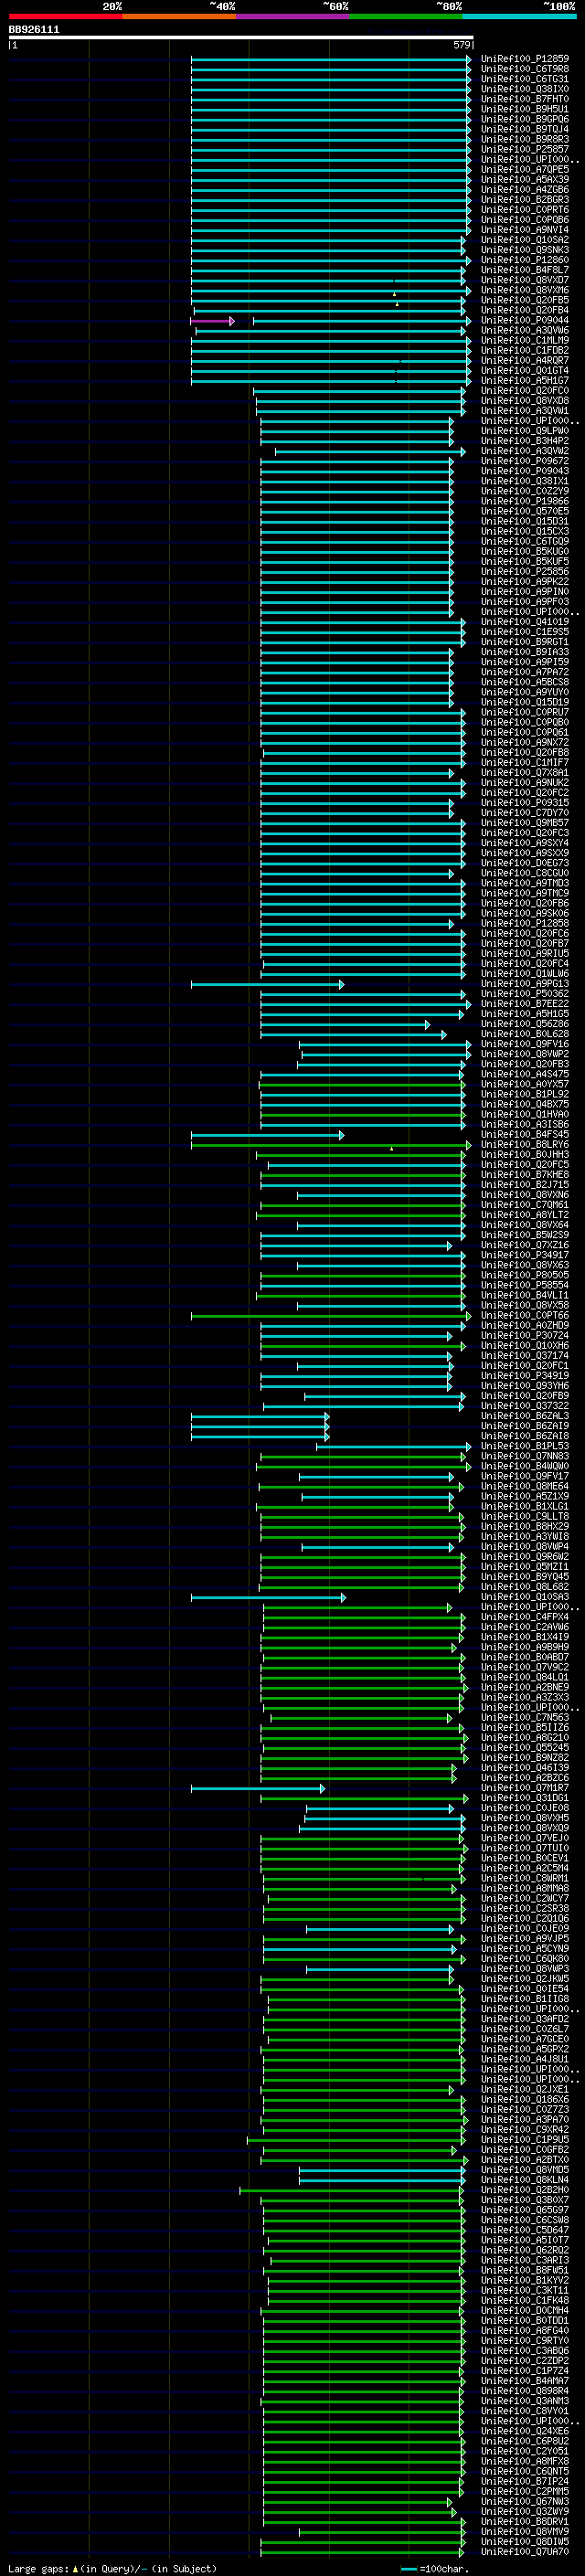Viewport: 585px width, 2576px height.
Task: Select the UniRef100_Q20FC0 label
Action: pyautogui.click(x=525, y=391)
